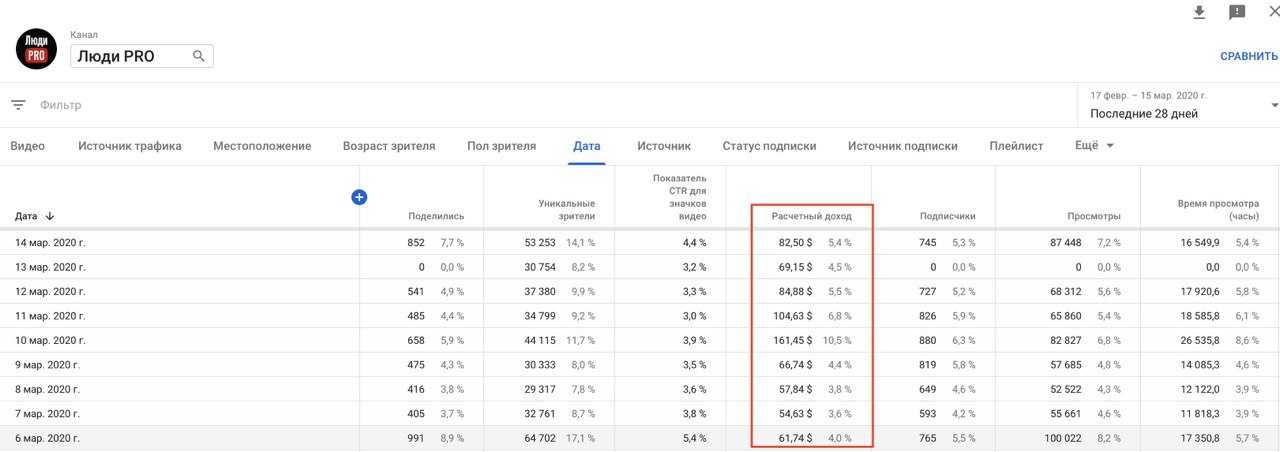The image size is (1280, 452).
Task: Click the 53 253 unique viewers value
Action: pyautogui.click(x=540, y=243)
